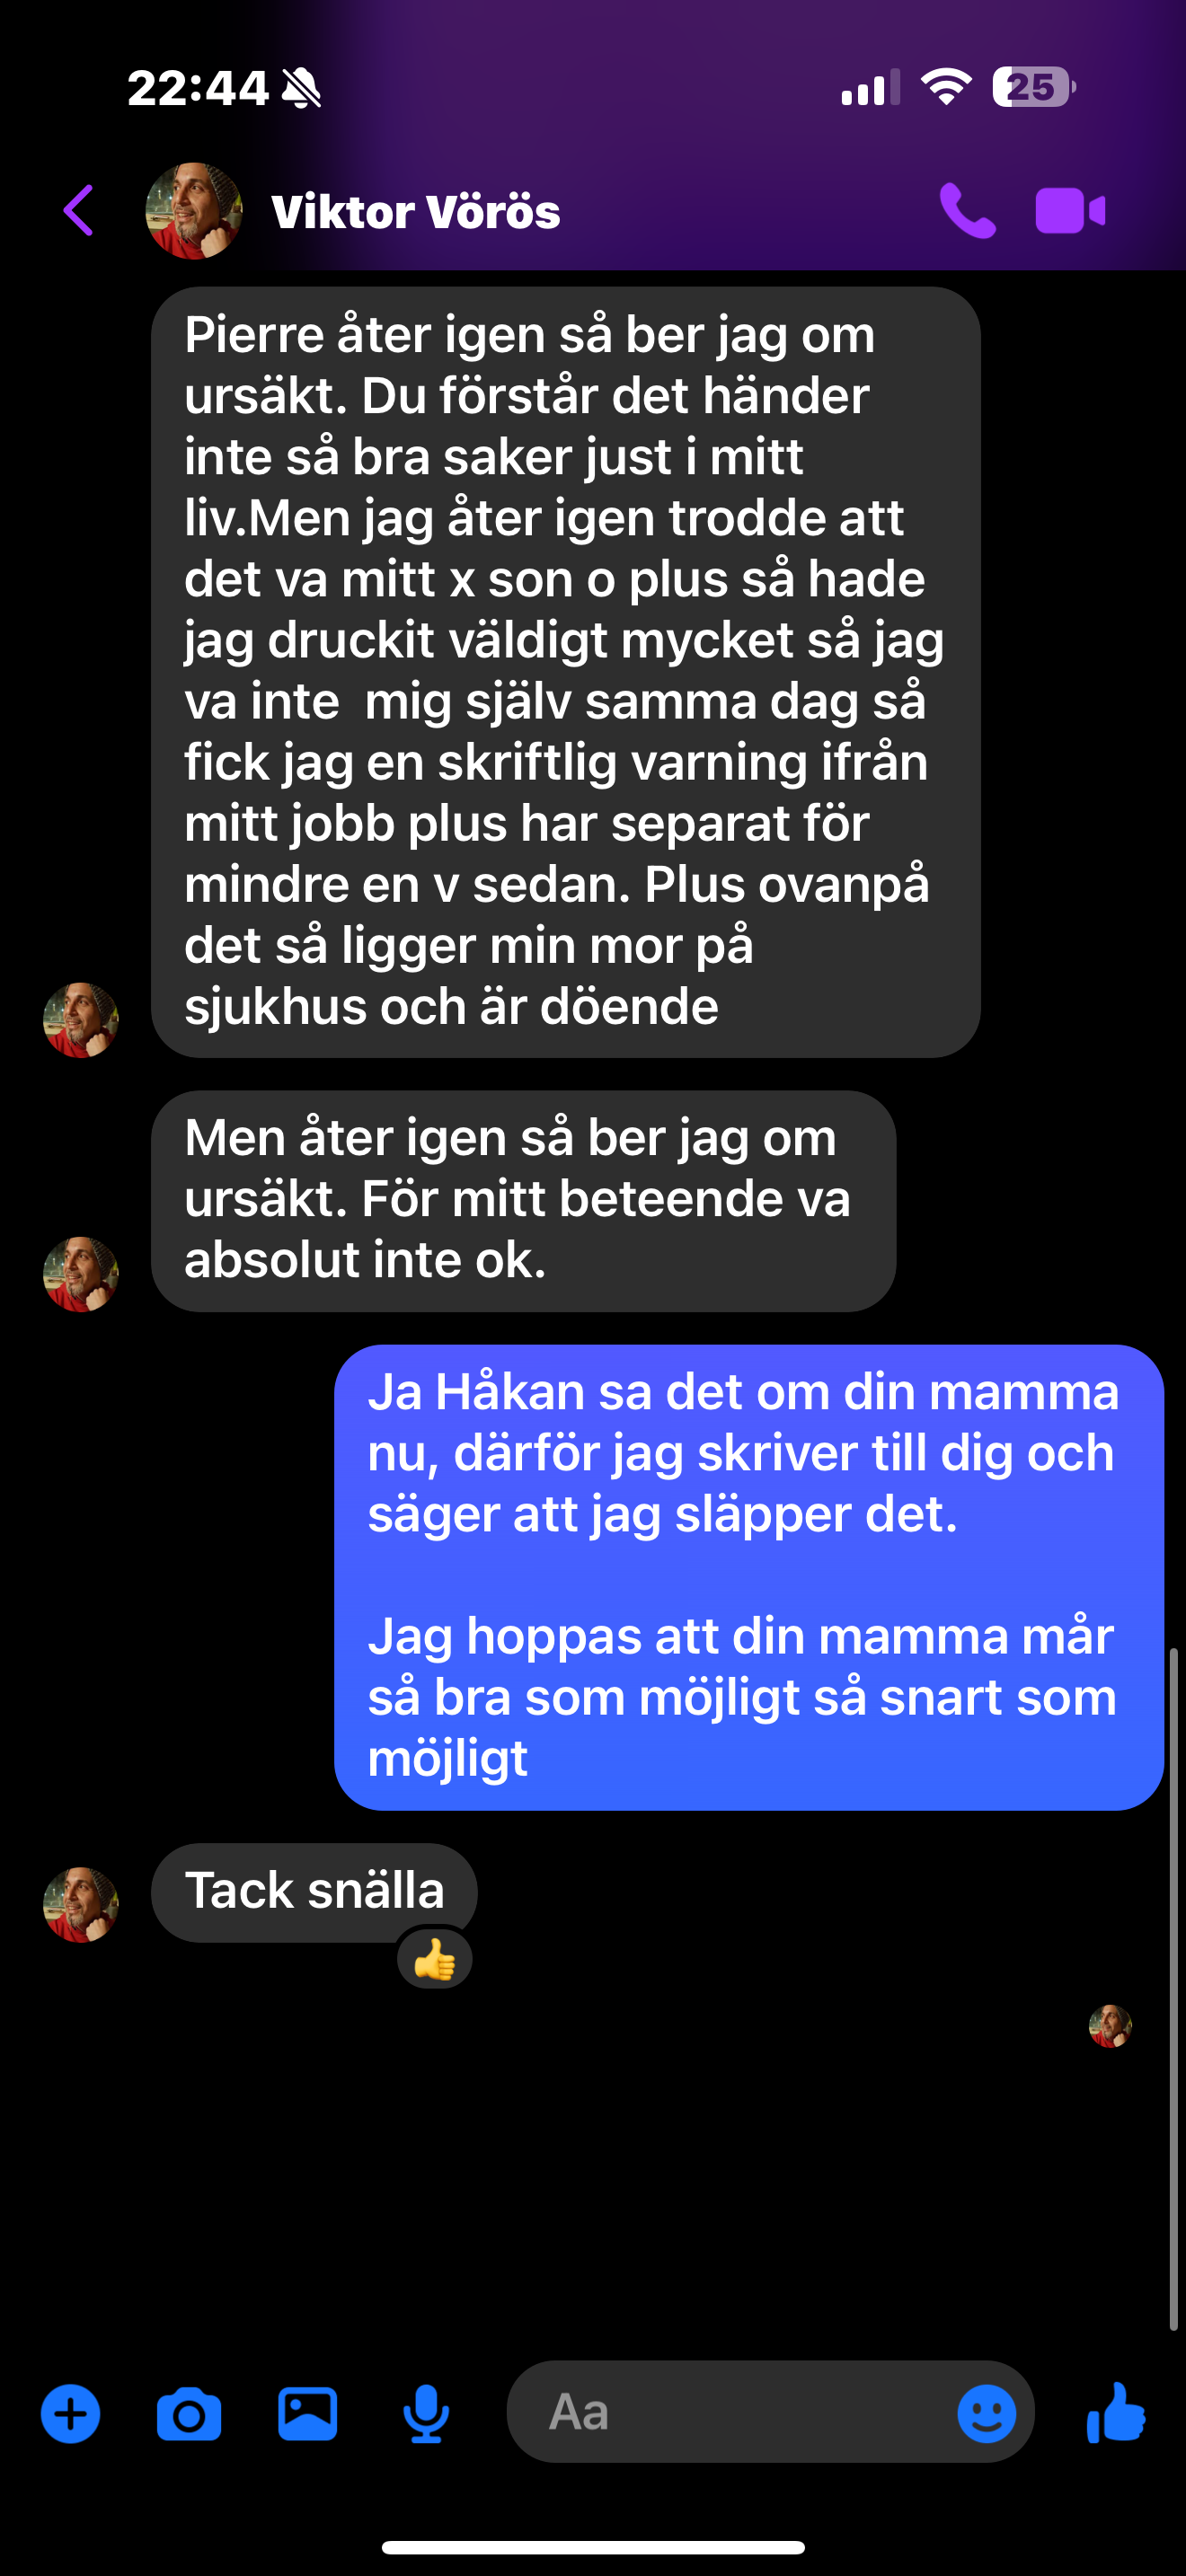Open Viktor Vörös contact name in the header

point(415,211)
